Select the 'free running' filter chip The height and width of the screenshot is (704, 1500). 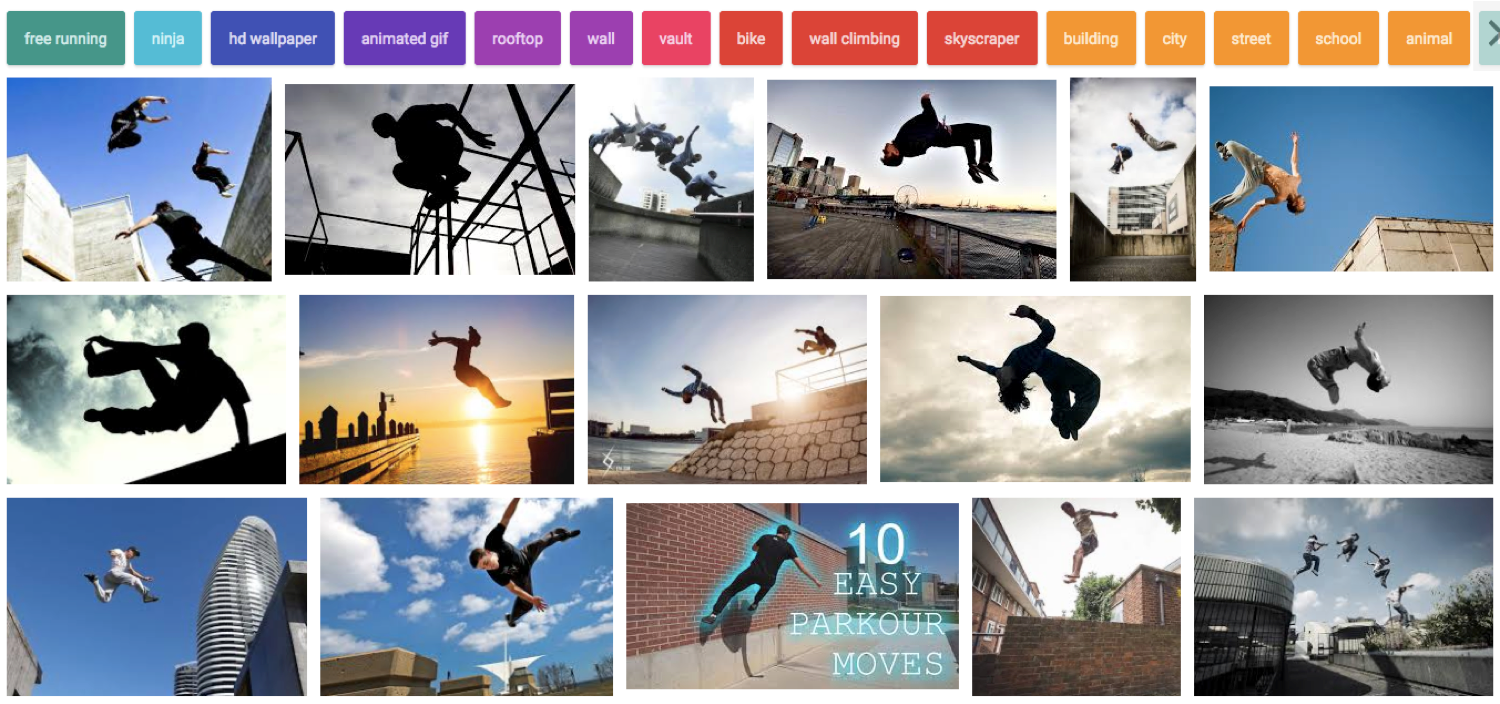click(66, 39)
